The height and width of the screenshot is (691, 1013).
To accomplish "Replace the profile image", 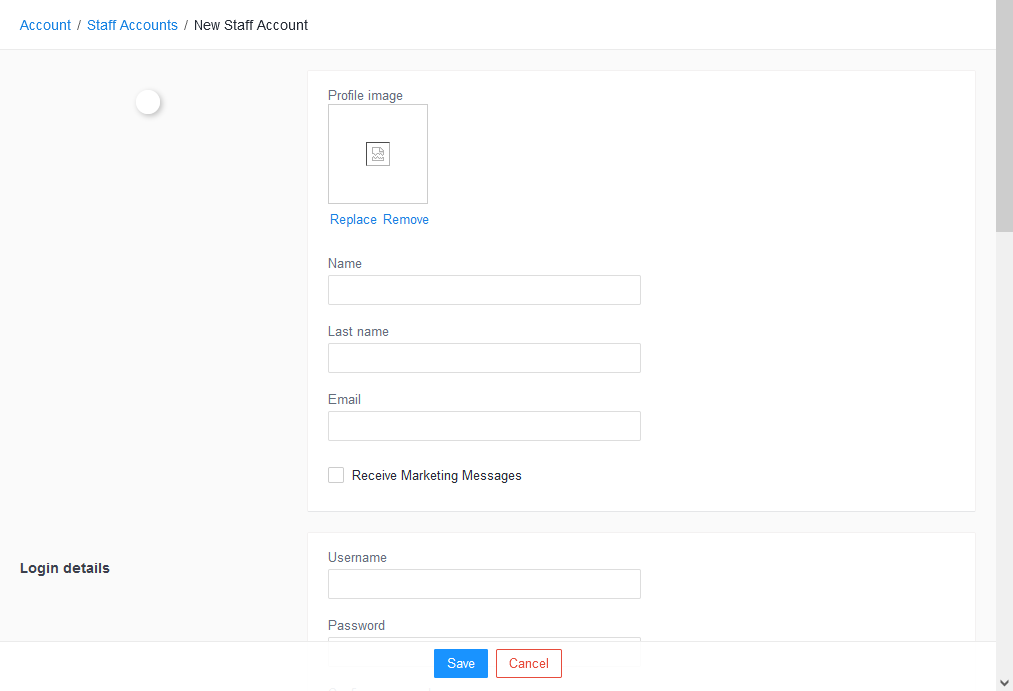I will 353,220.
